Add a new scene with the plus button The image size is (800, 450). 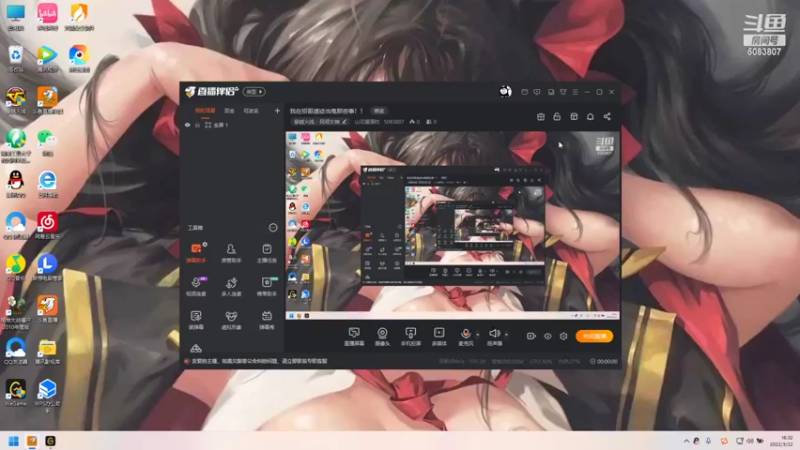pyautogui.click(x=277, y=111)
